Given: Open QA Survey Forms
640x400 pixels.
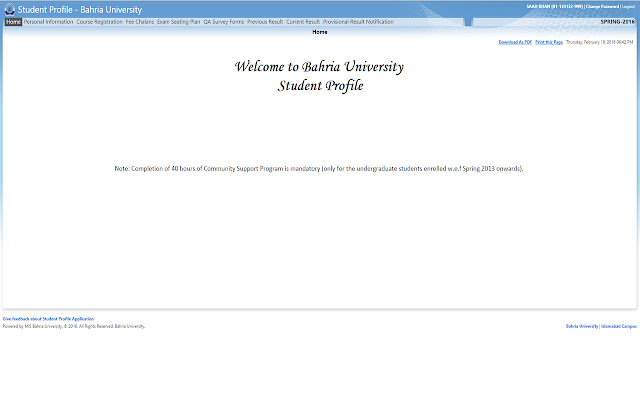Looking at the screenshot, I should (x=224, y=22).
